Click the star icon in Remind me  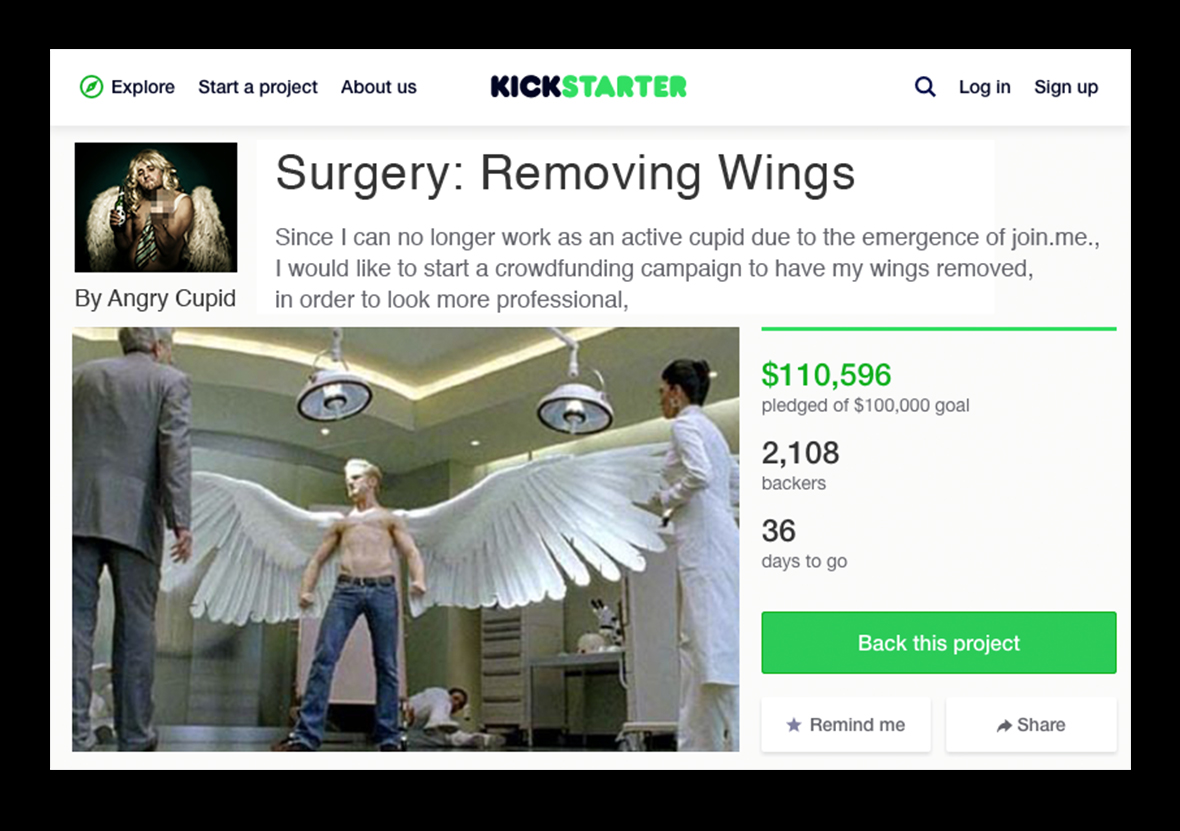click(794, 725)
